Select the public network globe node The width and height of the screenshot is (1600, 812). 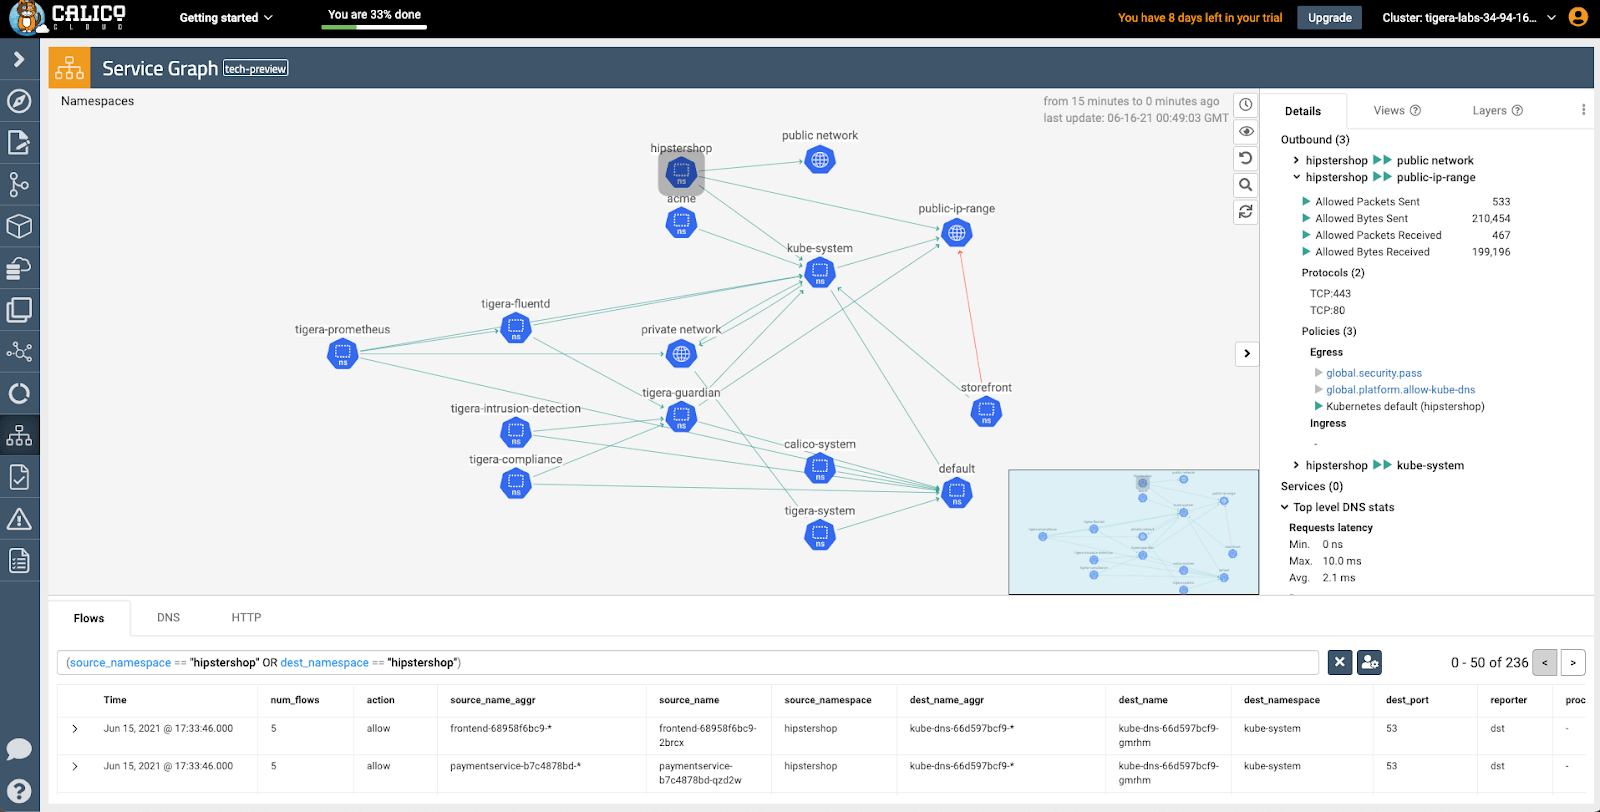pos(820,160)
